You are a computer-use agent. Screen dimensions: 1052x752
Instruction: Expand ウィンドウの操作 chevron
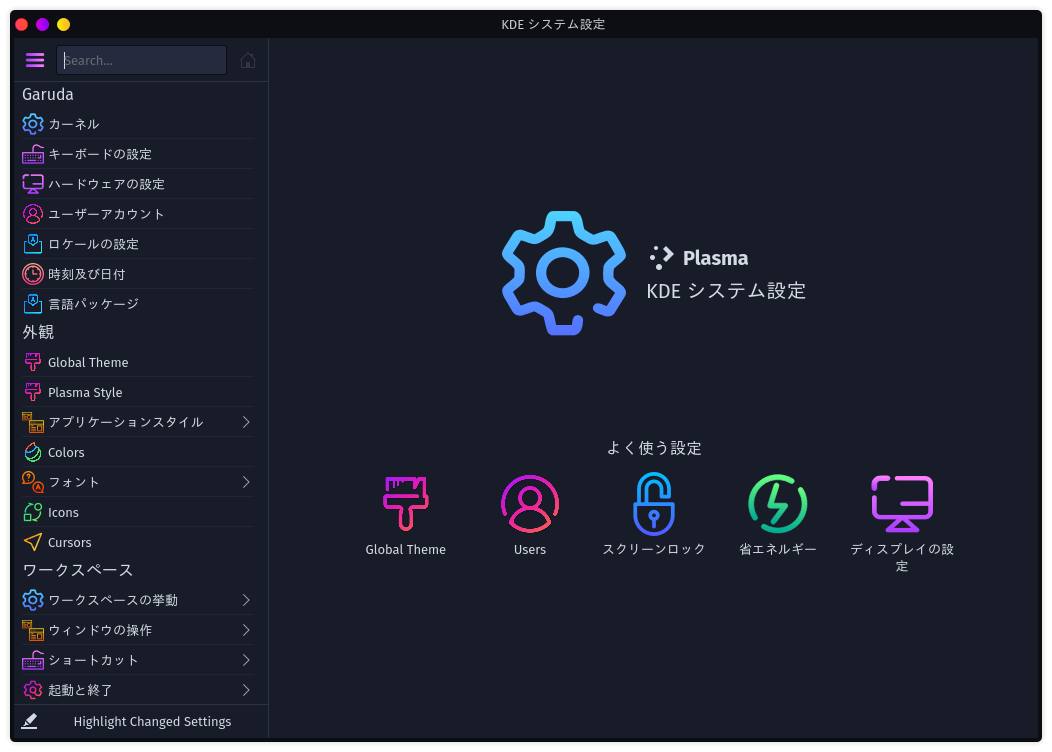pyautogui.click(x=246, y=630)
